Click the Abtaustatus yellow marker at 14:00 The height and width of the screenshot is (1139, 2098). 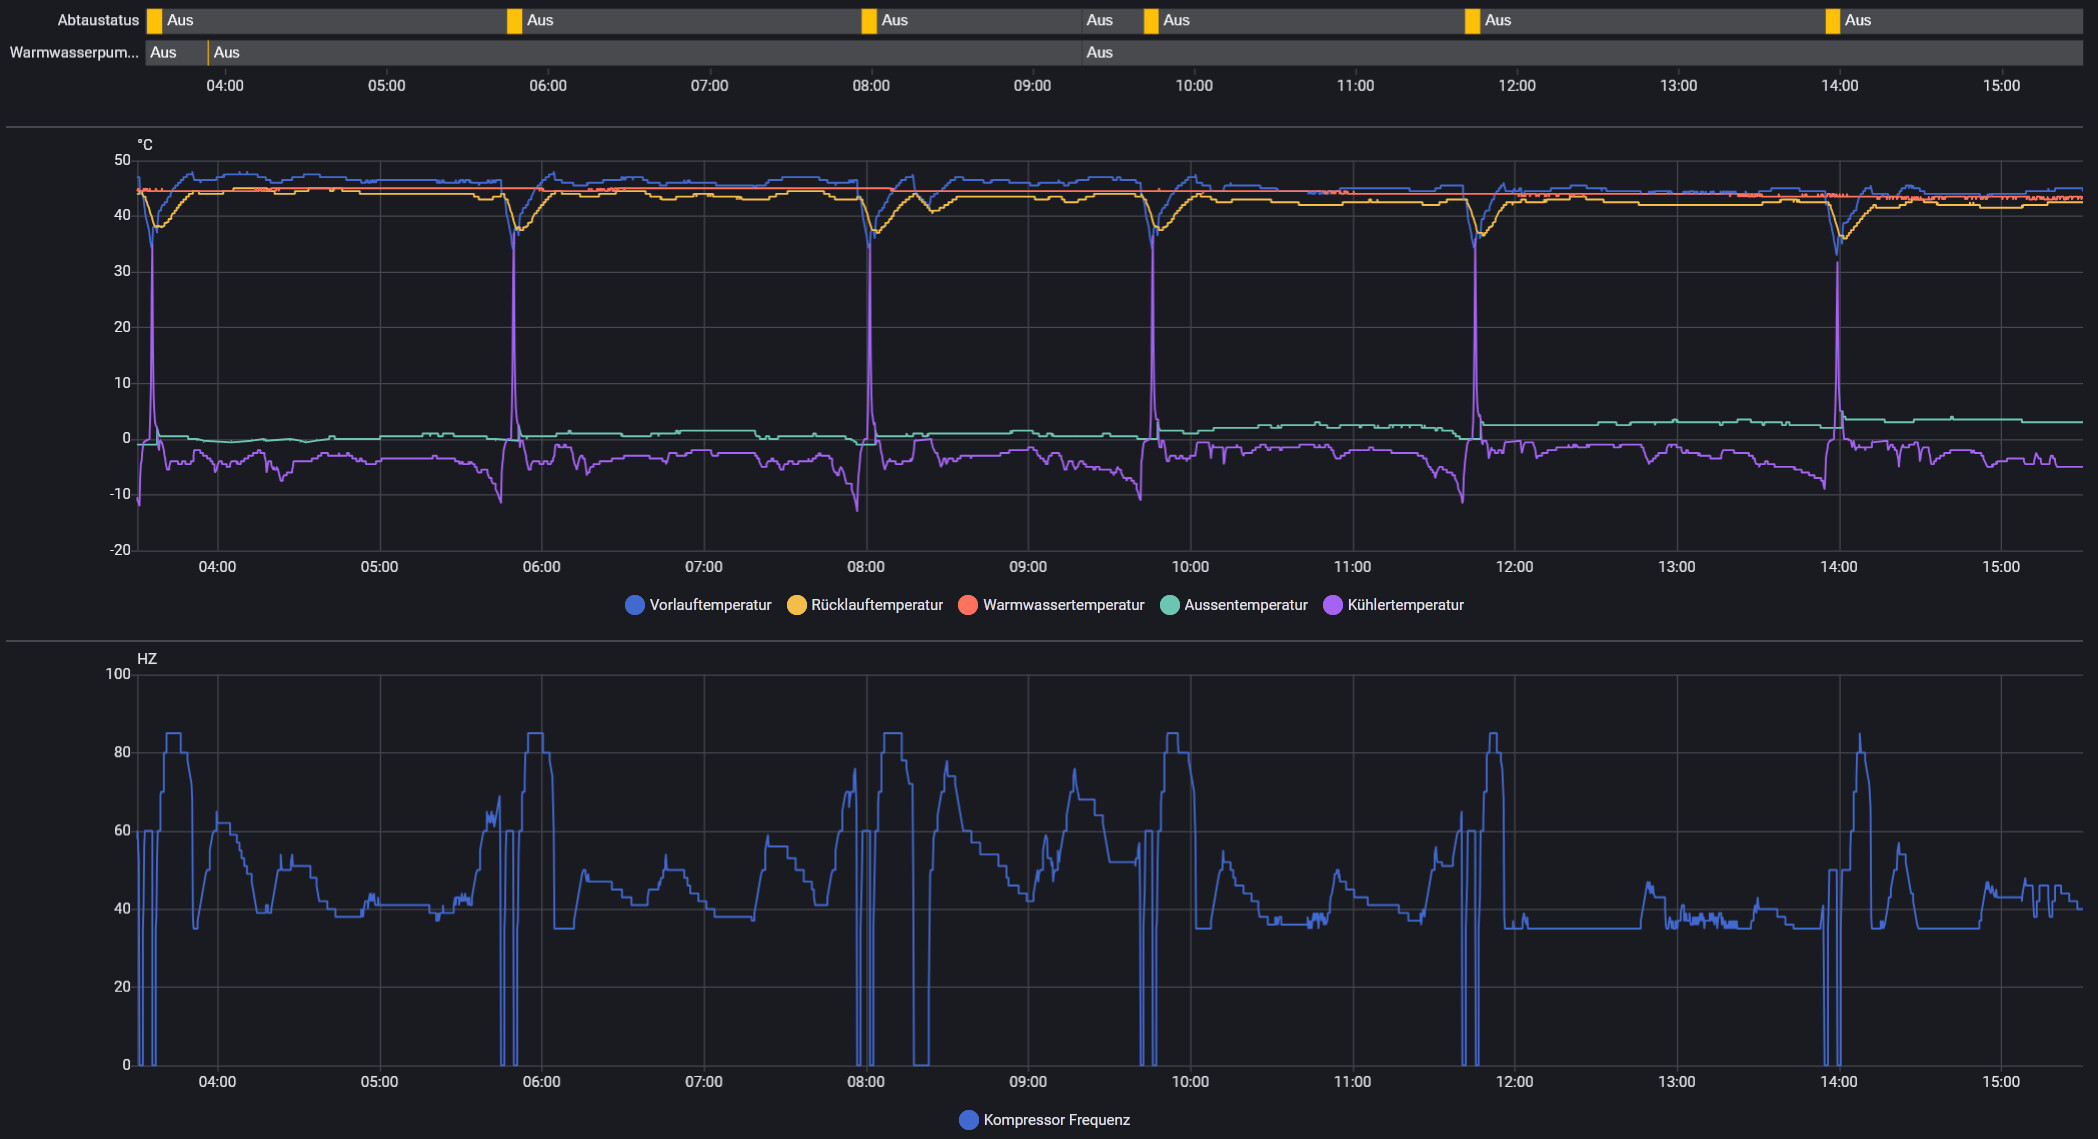point(1832,21)
